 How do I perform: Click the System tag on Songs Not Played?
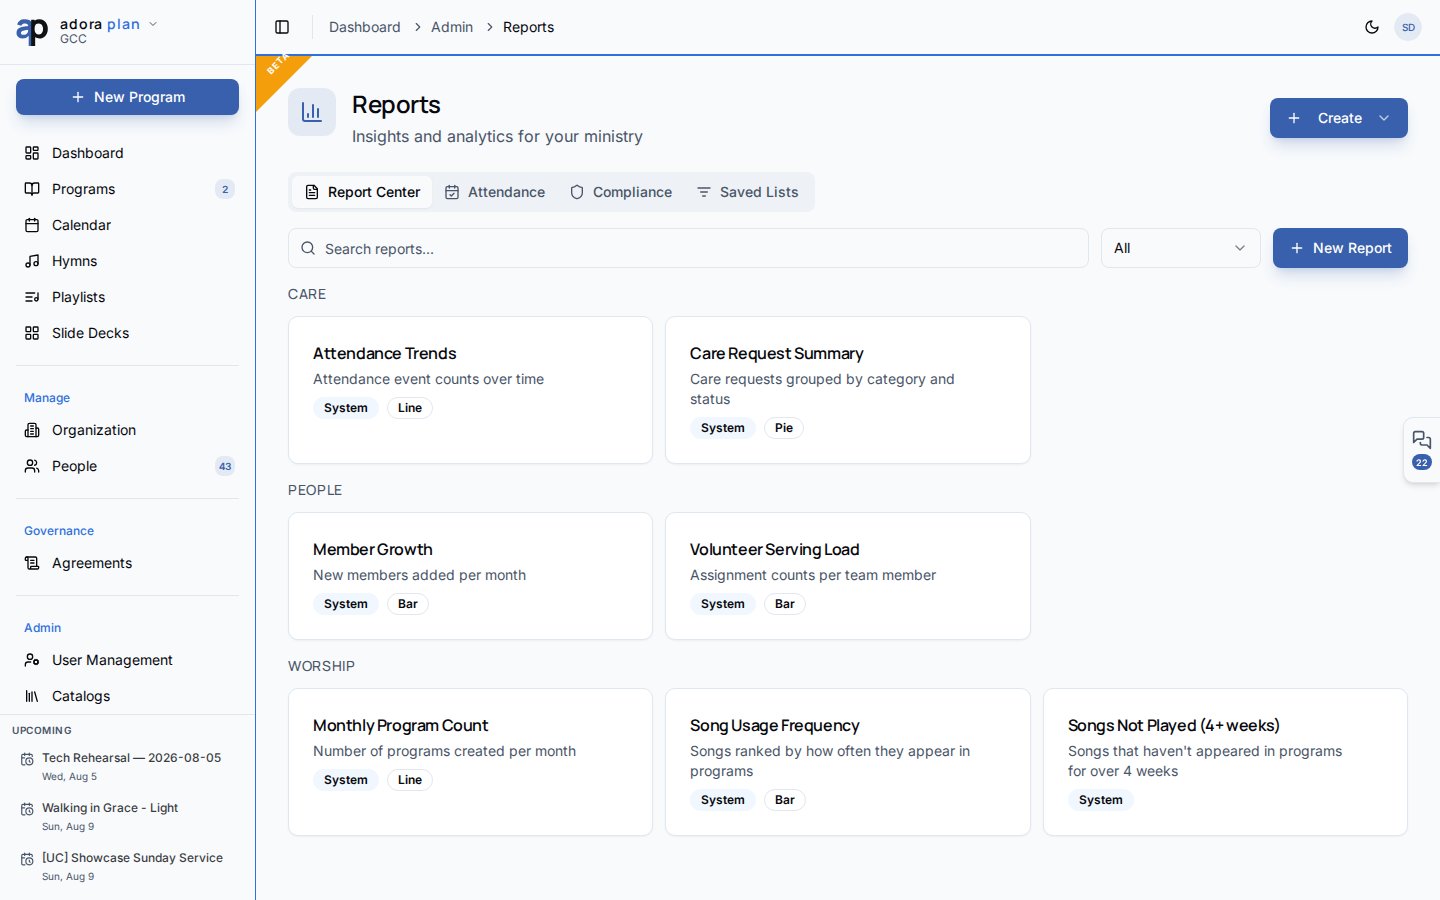click(x=1100, y=800)
